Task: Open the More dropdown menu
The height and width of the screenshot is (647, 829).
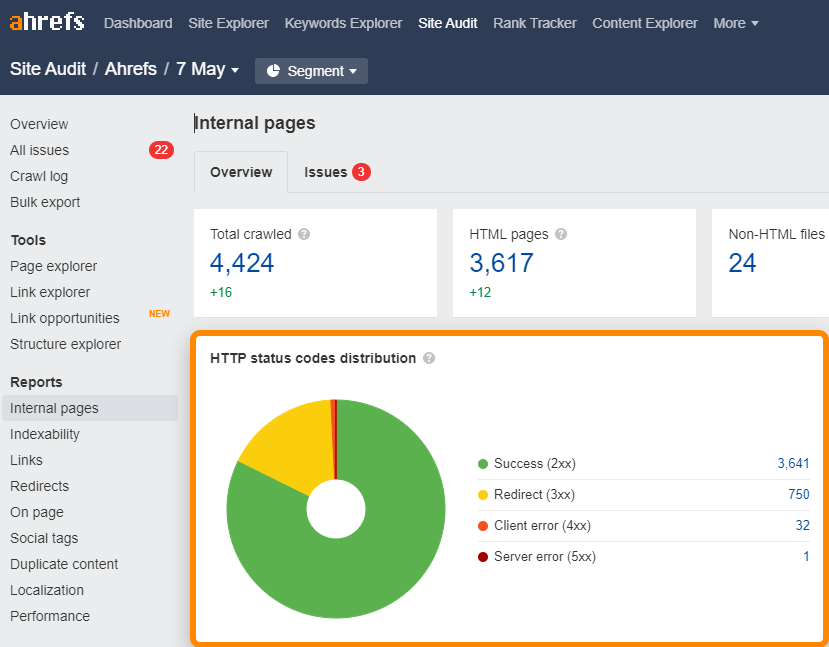Action: [x=735, y=23]
